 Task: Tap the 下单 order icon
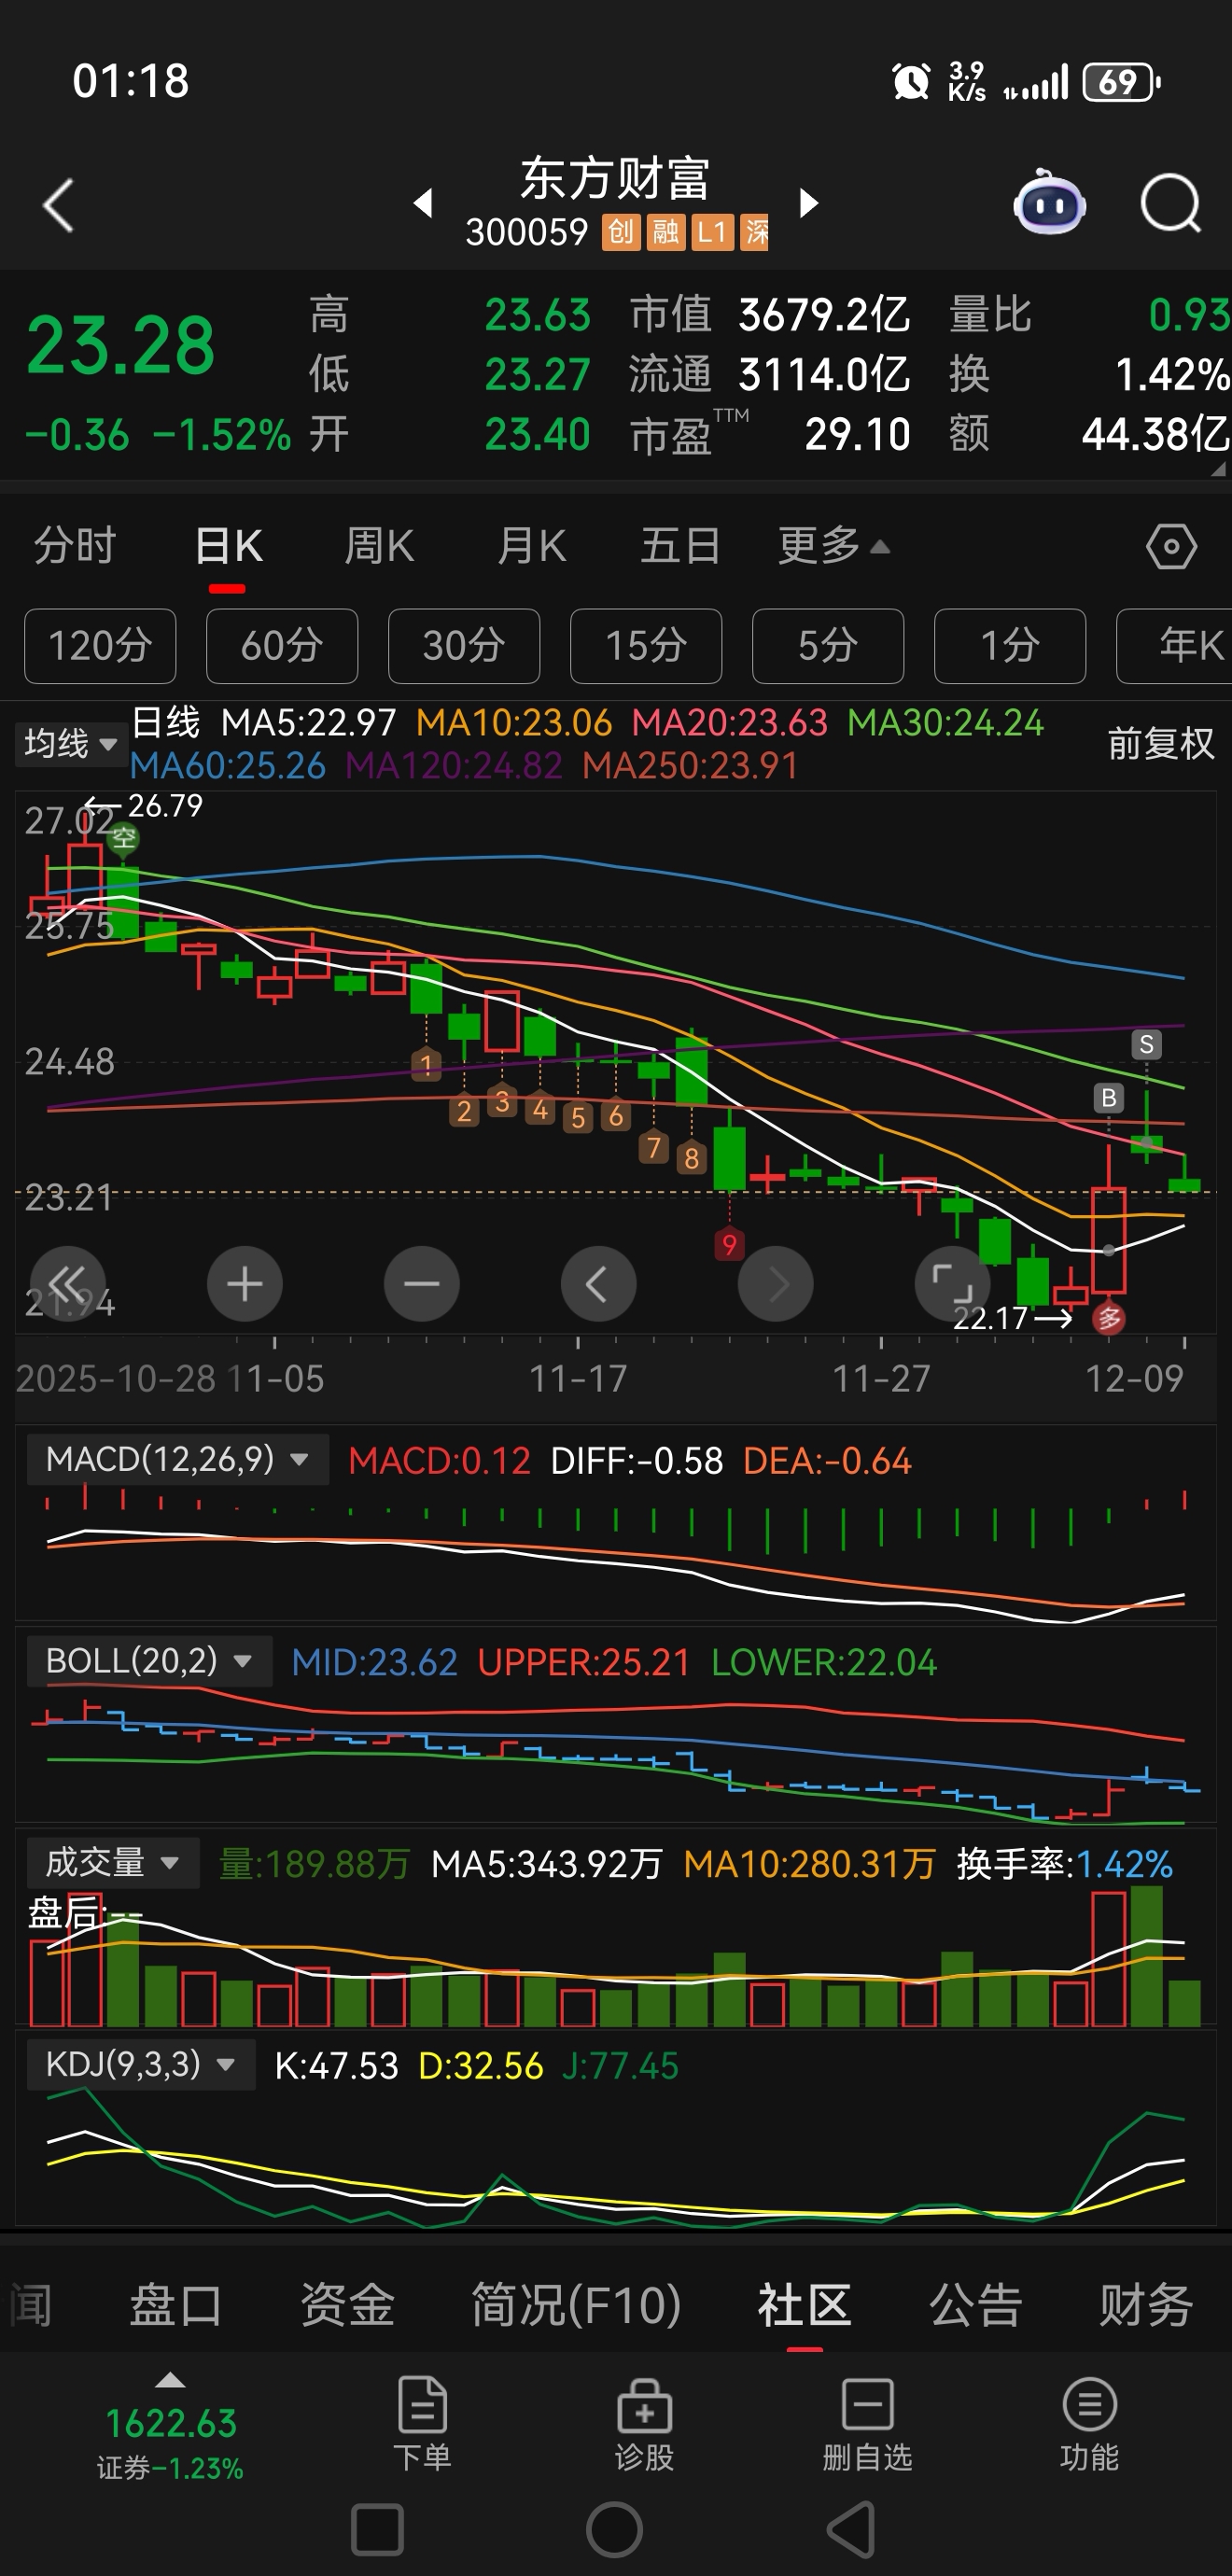point(423,2423)
